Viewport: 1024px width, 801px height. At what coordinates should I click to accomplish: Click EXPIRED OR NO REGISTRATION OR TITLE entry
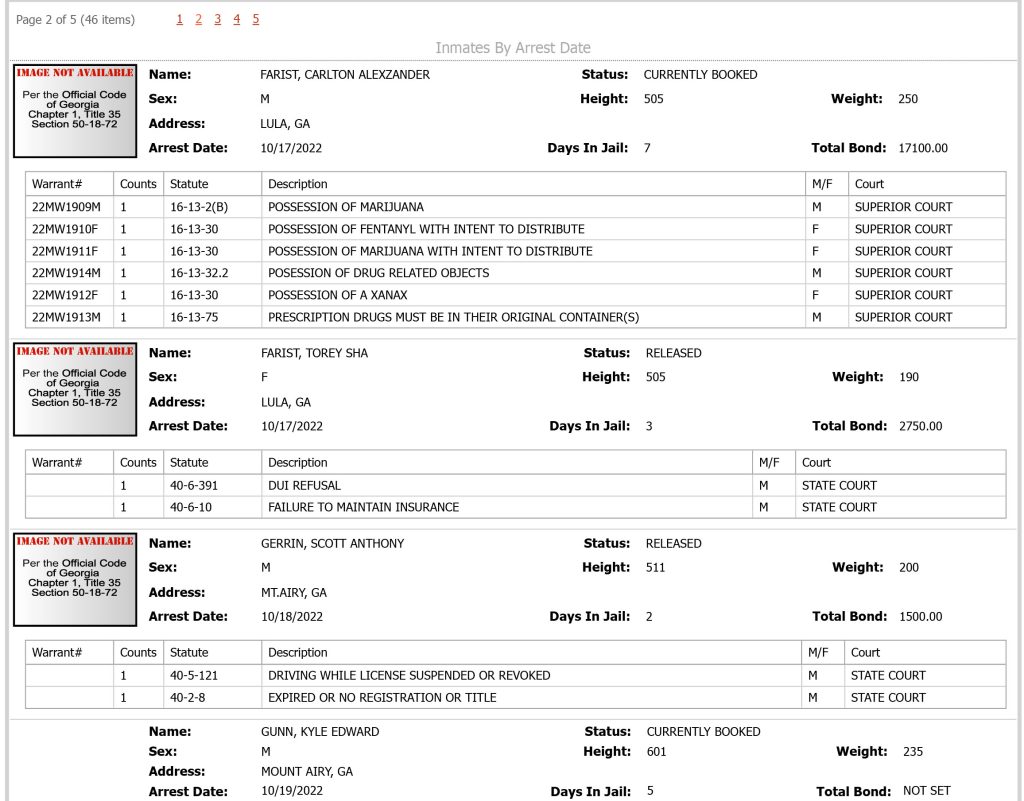click(382, 698)
